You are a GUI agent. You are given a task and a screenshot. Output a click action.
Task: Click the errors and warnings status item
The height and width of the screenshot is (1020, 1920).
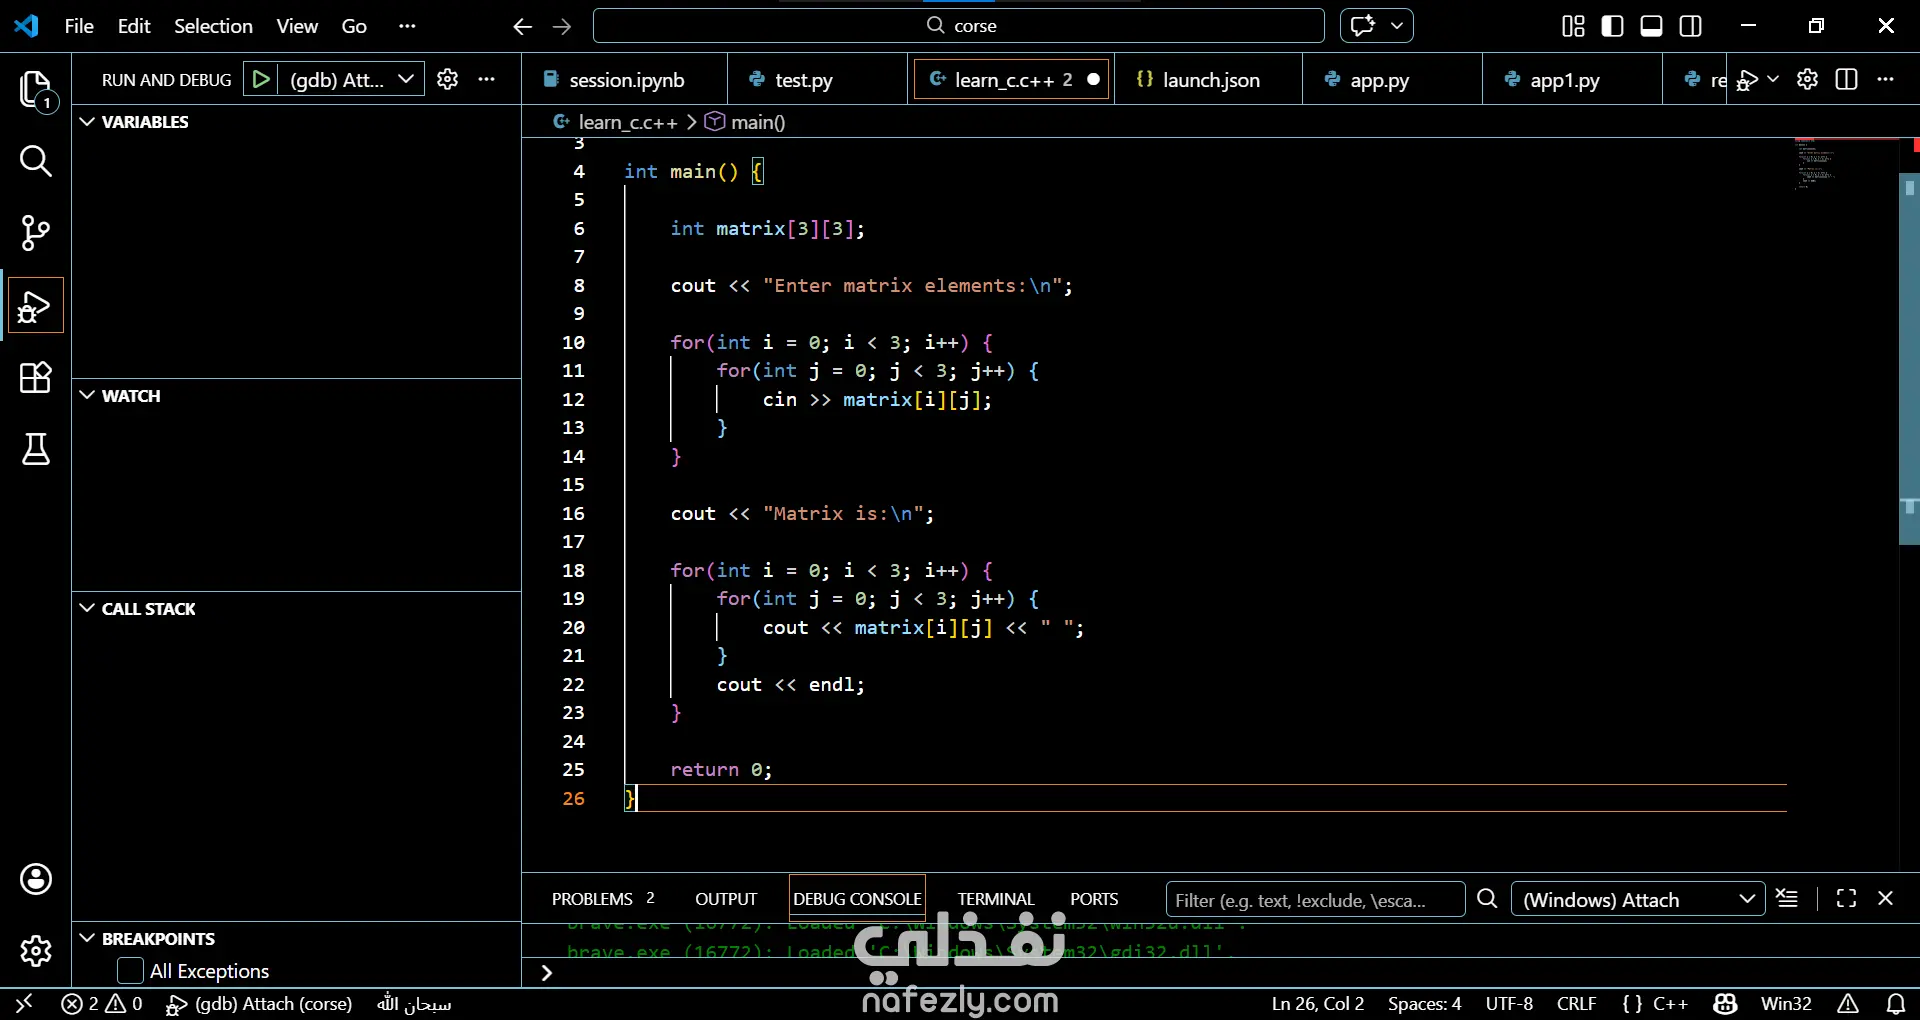point(102,1003)
